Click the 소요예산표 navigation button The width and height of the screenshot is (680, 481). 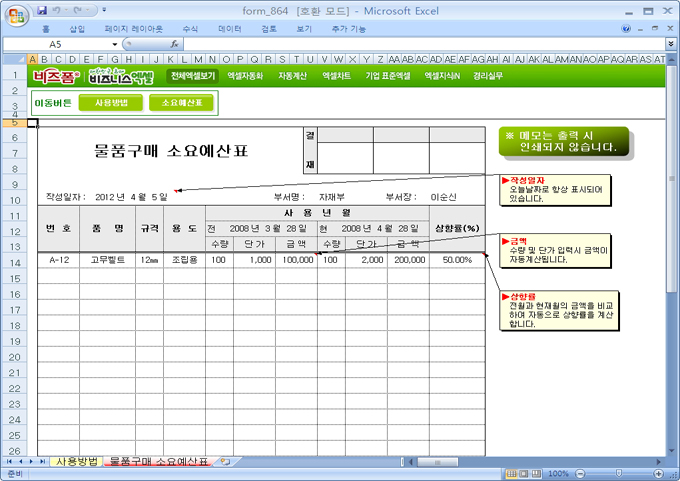tap(181, 102)
